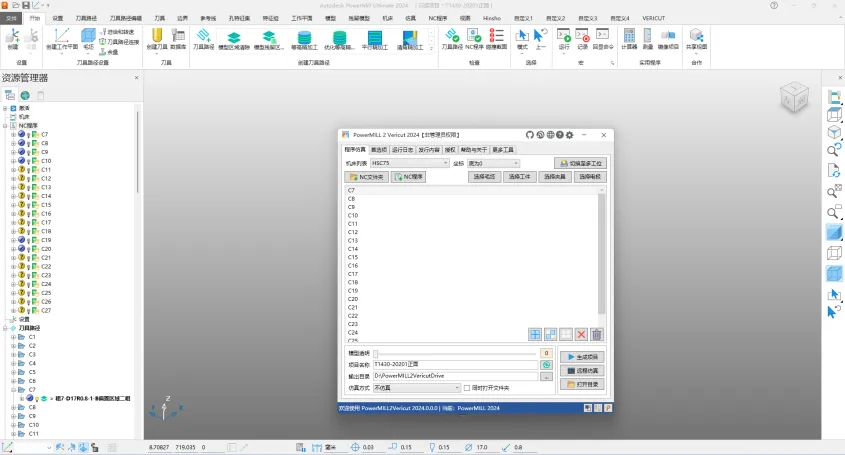Open the 更多工具 tab in Vericut dialog
Viewport: 845px width, 455px height.
[x=503, y=150]
